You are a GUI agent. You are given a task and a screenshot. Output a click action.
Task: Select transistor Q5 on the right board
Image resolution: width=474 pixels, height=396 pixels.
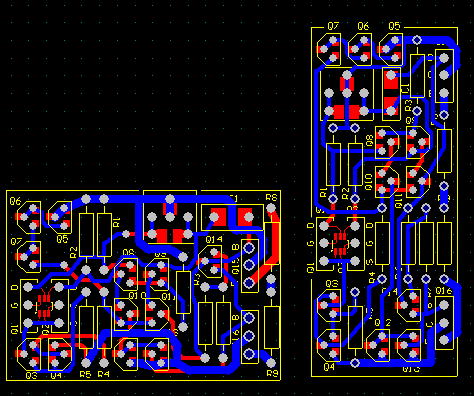tap(391, 49)
